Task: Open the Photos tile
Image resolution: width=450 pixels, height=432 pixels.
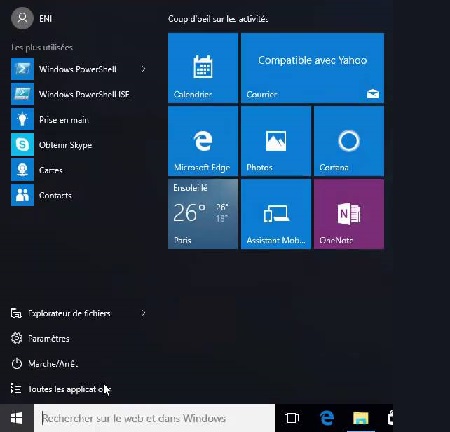Action: pyautogui.click(x=276, y=141)
